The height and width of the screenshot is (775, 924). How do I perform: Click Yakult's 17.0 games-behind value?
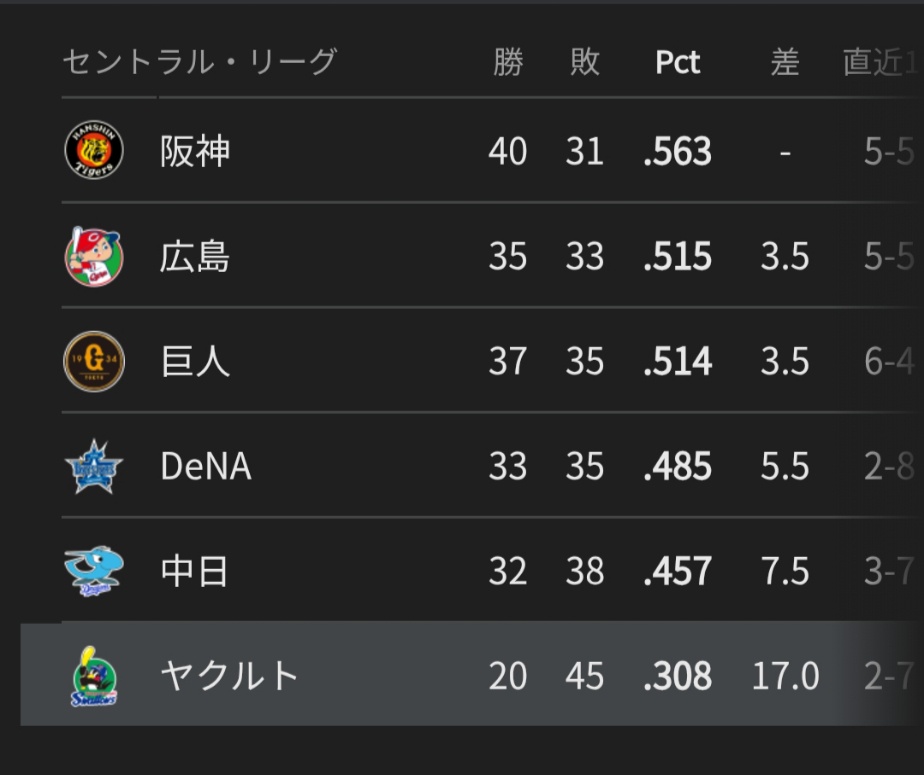pos(785,676)
